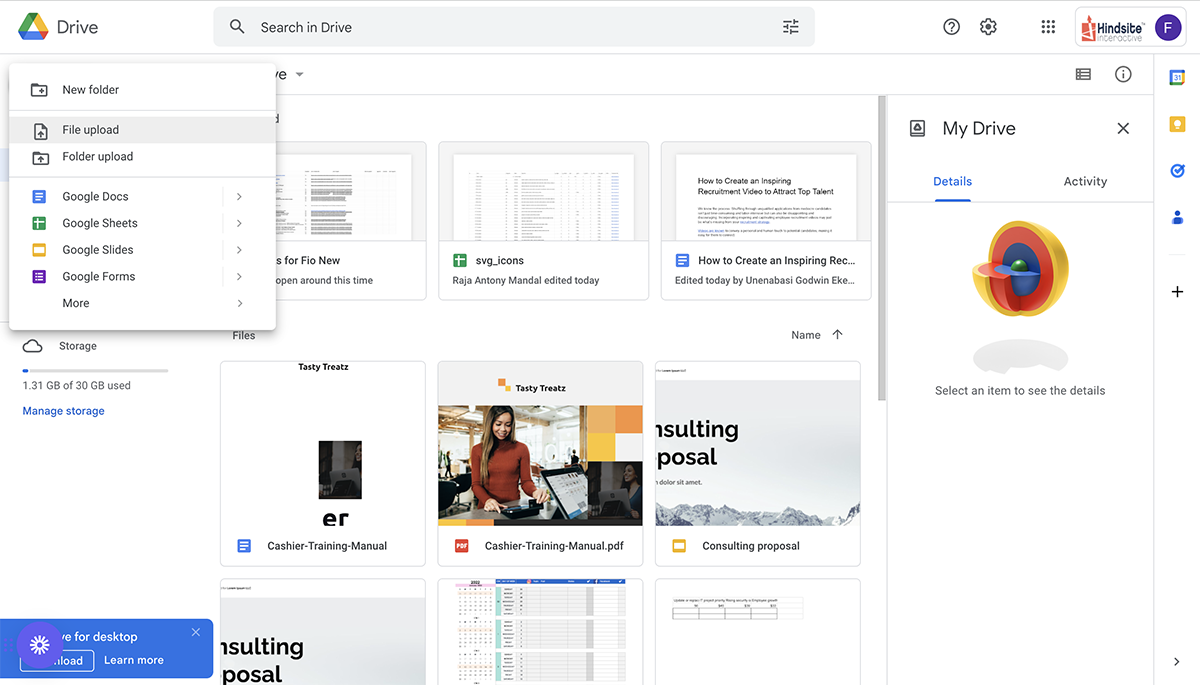Open search options filter icon

coord(790,27)
